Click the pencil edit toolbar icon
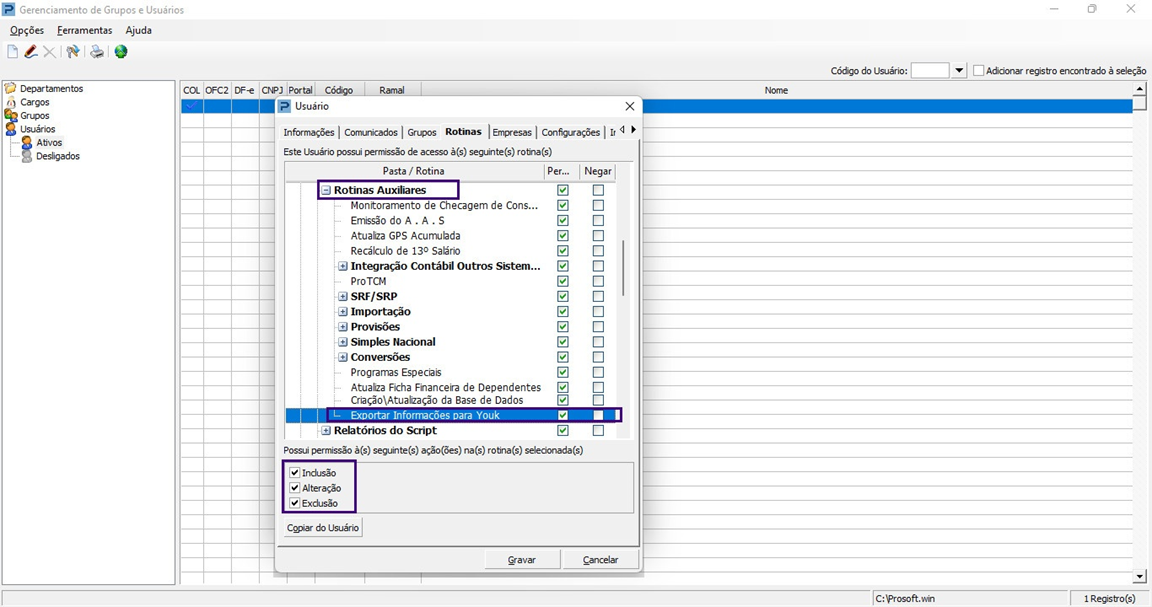The height and width of the screenshot is (607, 1152). click(31, 52)
